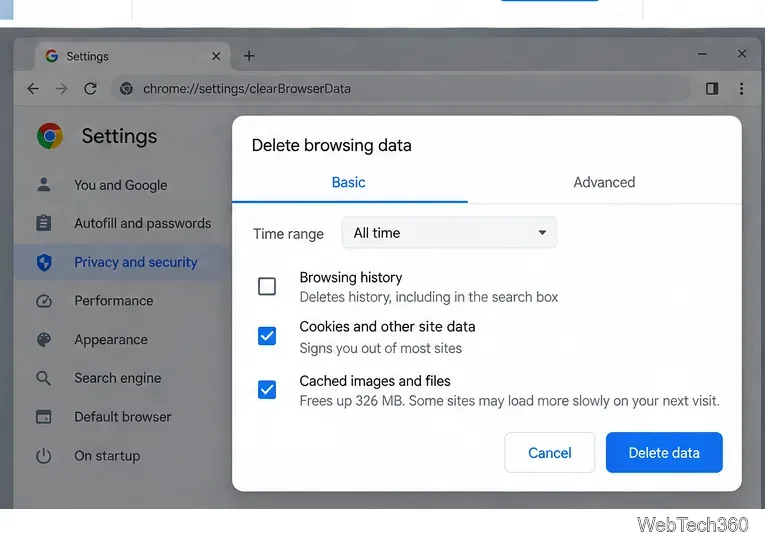Click the gauge icon for Performance

(44, 301)
